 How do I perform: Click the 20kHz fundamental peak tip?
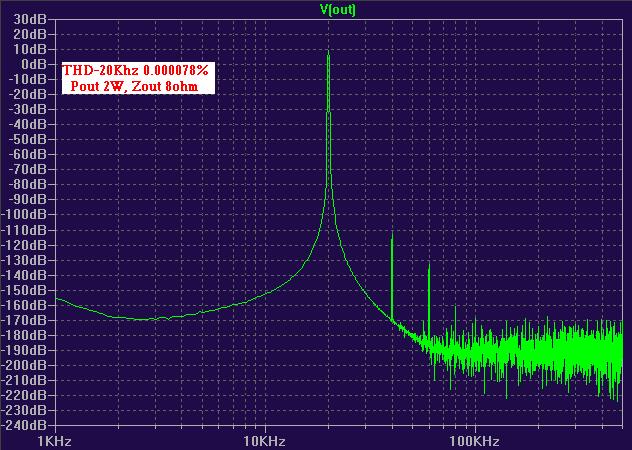pyautogui.click(x=328, y=52)
